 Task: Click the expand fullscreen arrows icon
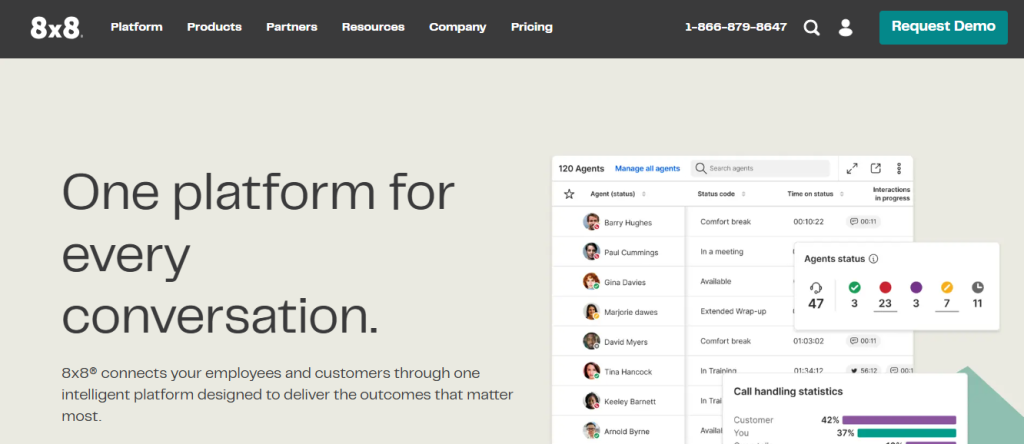coord(852,169)
